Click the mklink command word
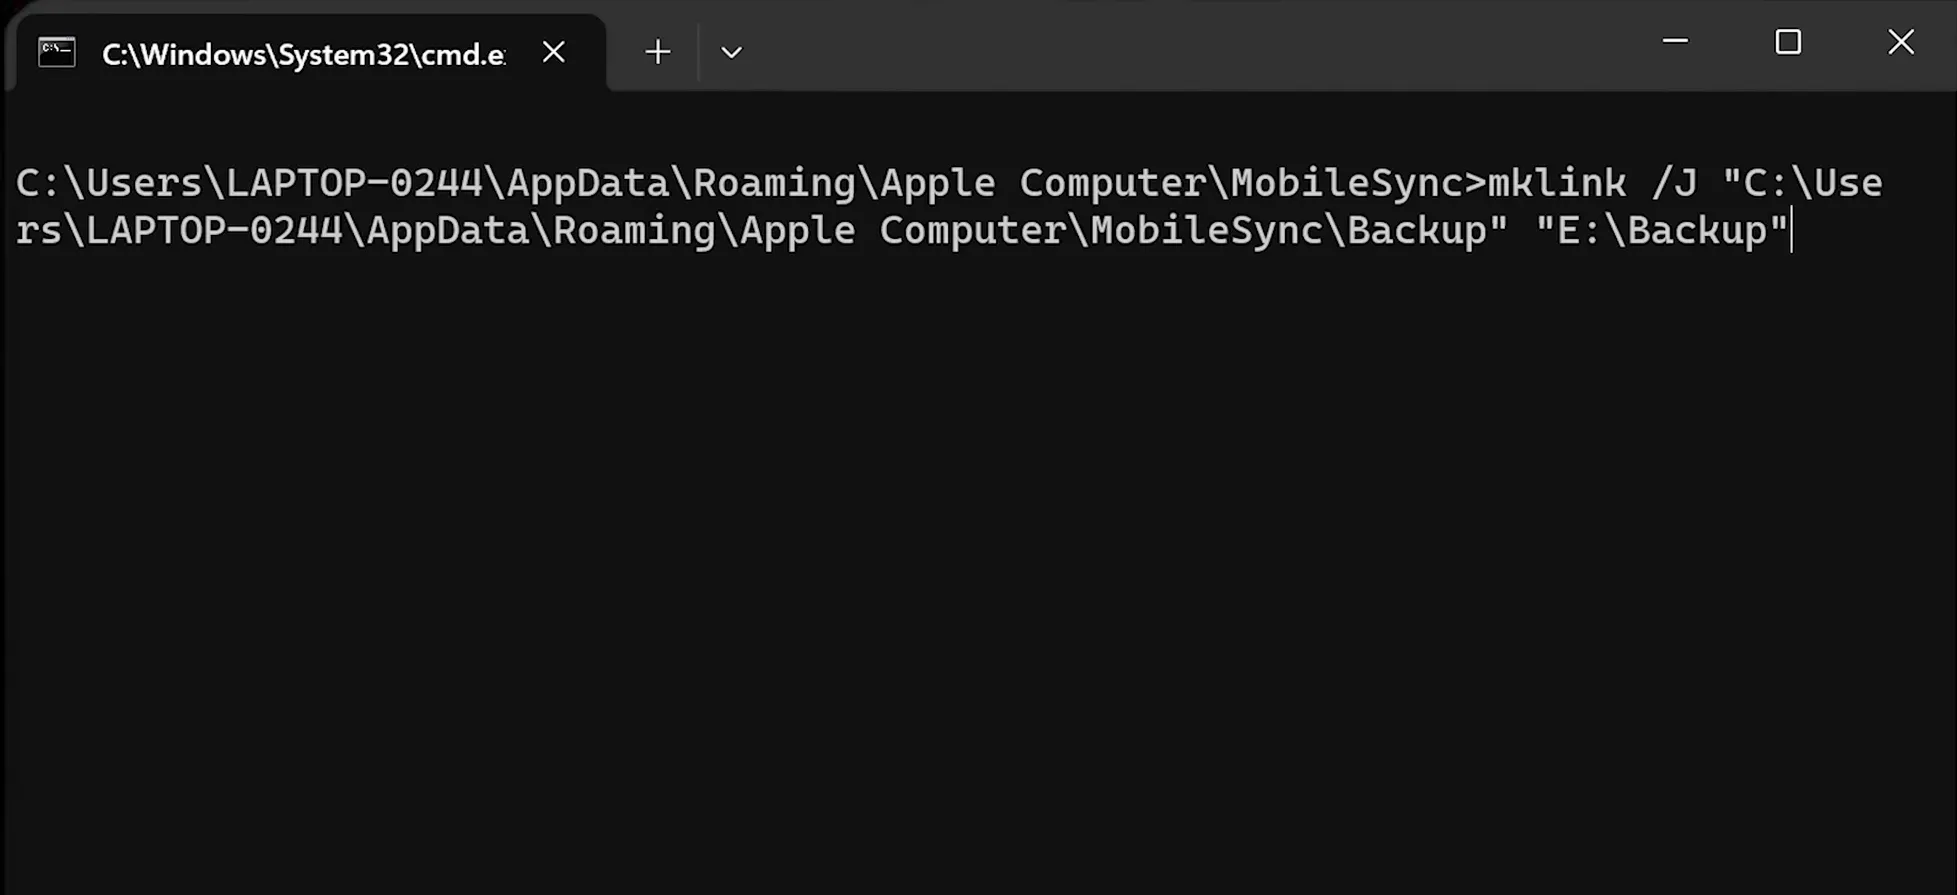Image resolution: width=1957 pixels, height=895 pixels. tap(1556, 183)
